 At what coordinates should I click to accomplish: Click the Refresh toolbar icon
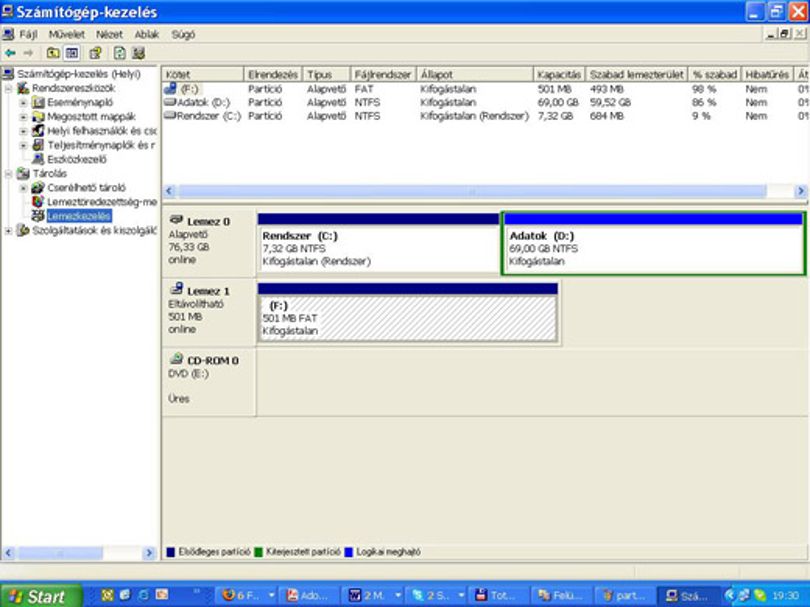(119, 53)
